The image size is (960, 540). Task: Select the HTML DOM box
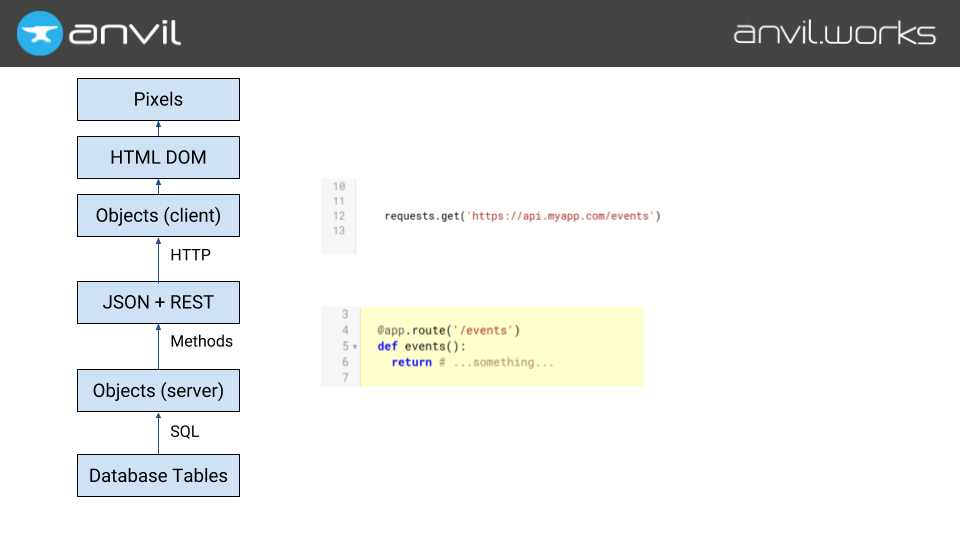158,157
